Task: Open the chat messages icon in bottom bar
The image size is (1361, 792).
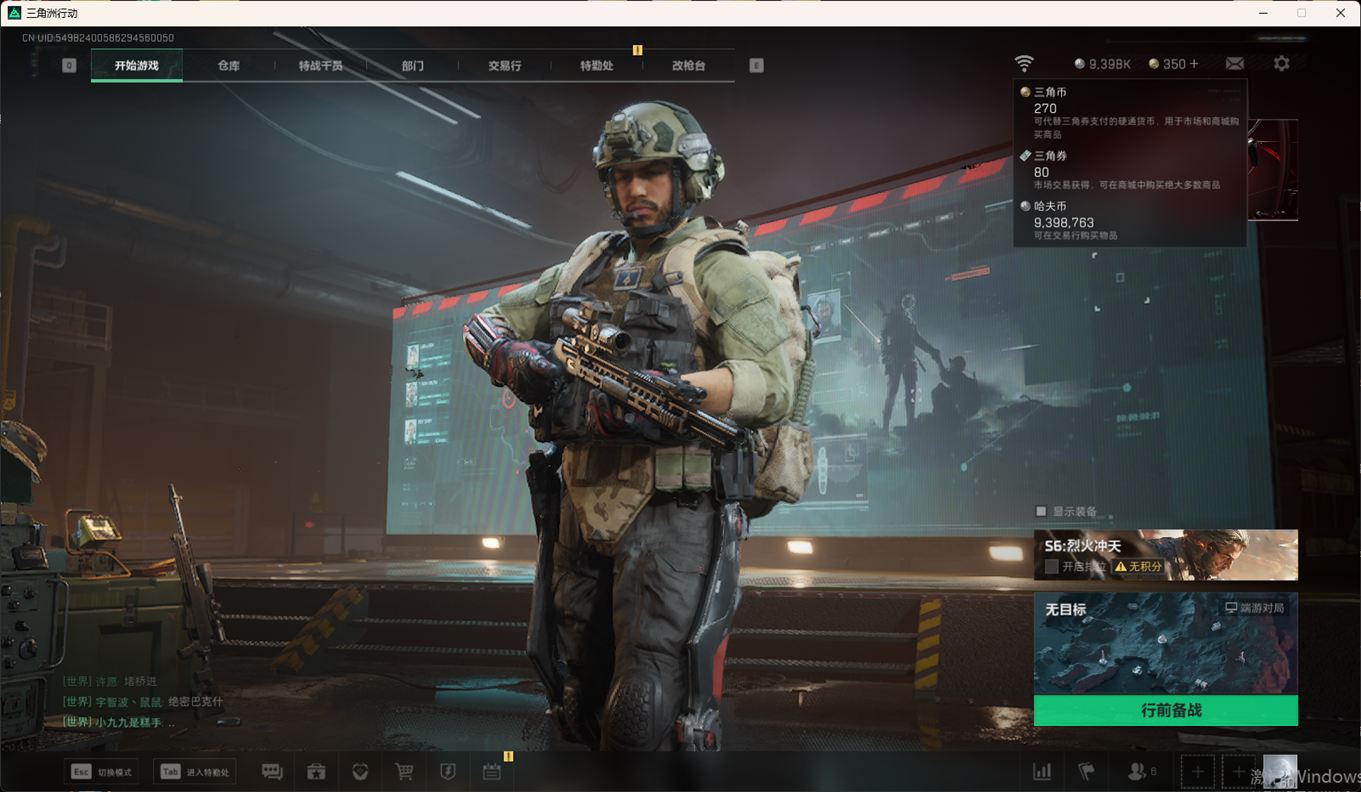Action: pos(272,771)
